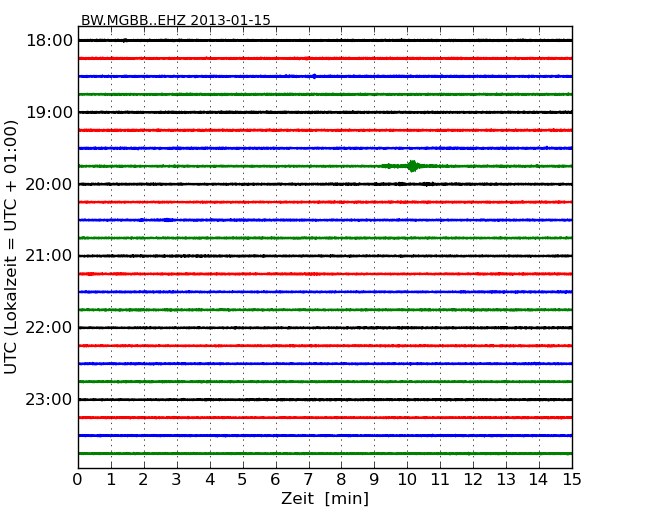
Task: Click the x-axis tick label 10
Action: [407, 480]
